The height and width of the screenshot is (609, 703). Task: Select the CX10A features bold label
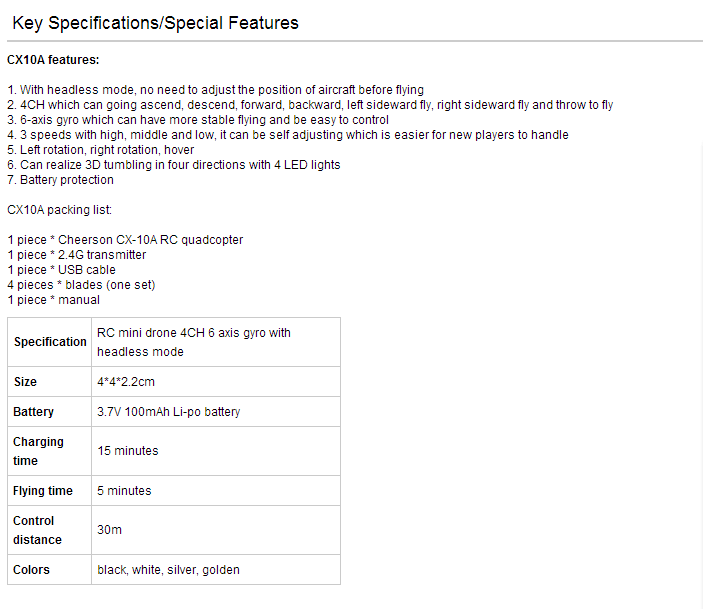point(53,60)
